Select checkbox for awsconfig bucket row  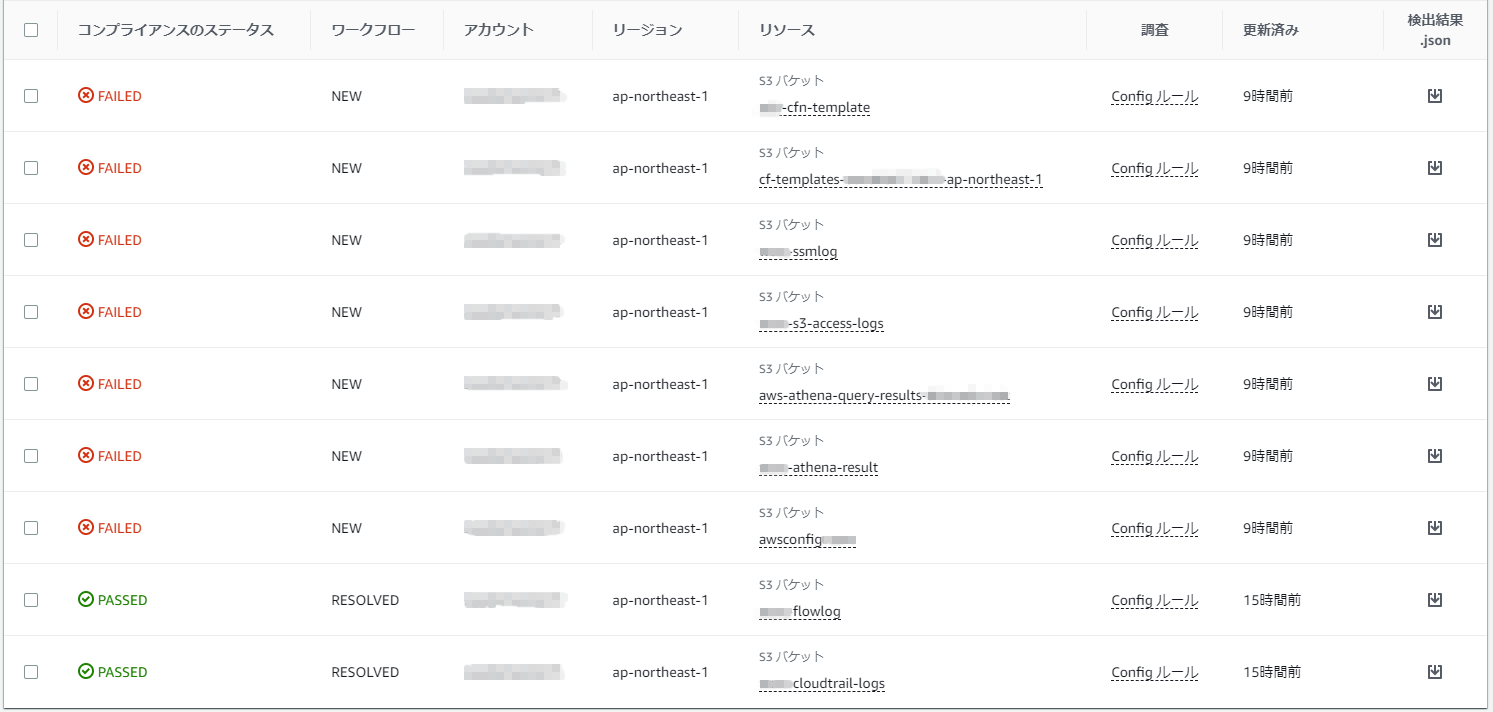coord(31,528)
